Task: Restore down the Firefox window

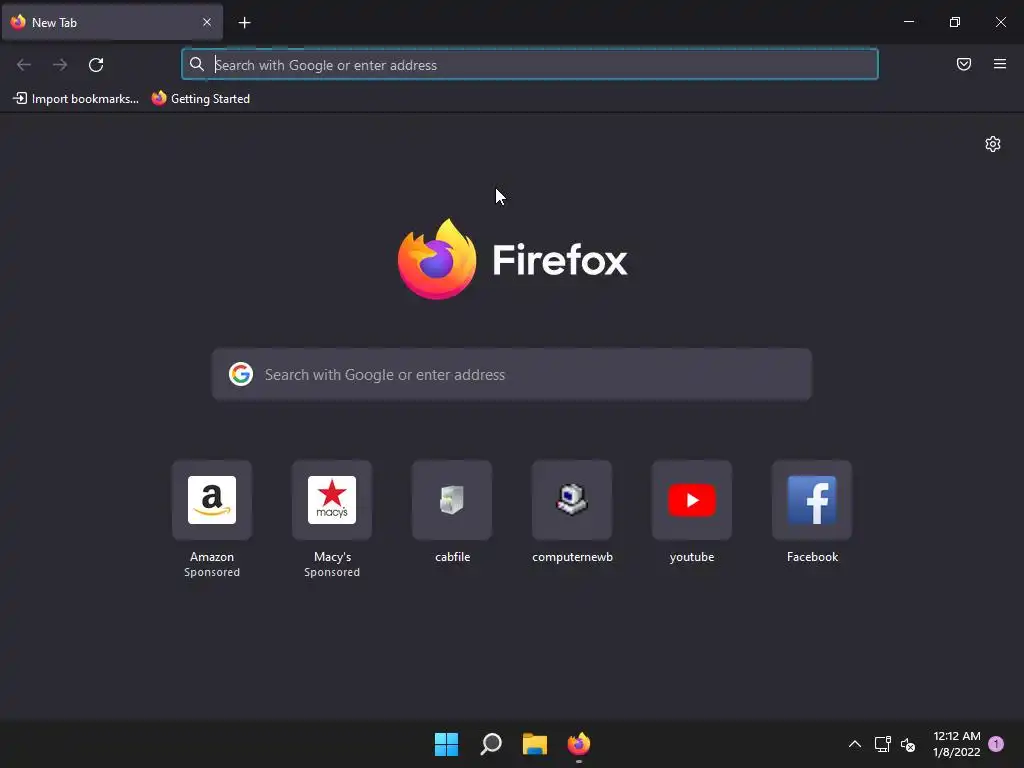Action: (x=955, y=22)
